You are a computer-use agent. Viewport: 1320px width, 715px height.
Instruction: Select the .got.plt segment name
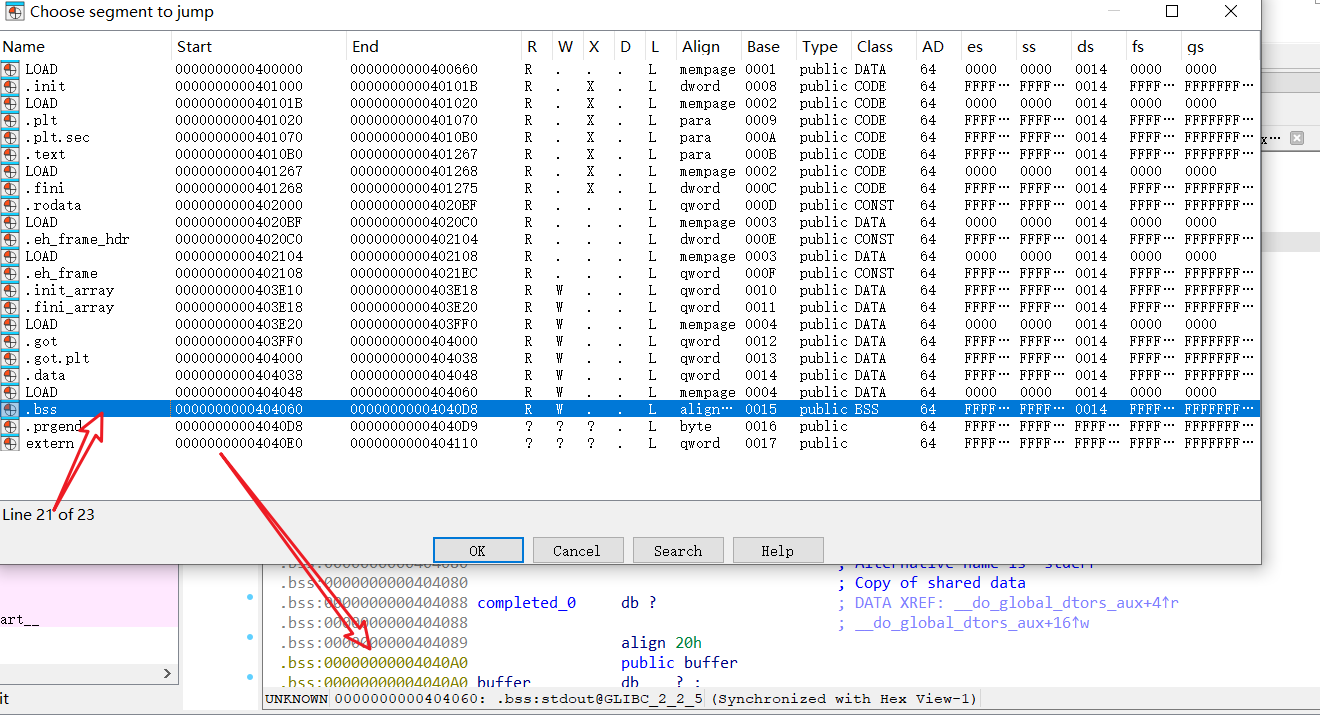click(57, 358)
